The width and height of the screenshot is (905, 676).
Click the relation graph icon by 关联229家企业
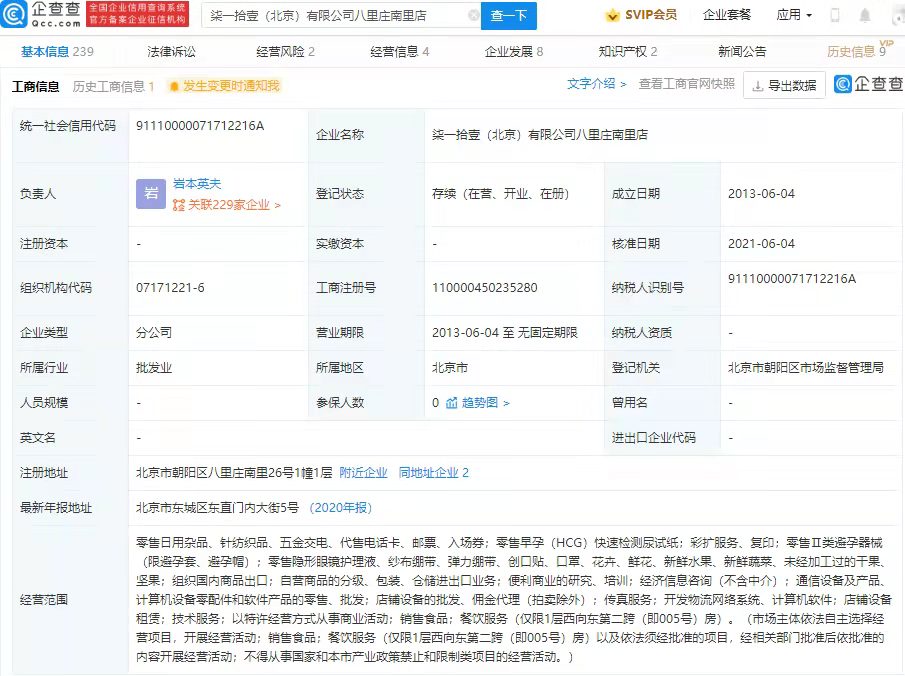click(179, 205)
